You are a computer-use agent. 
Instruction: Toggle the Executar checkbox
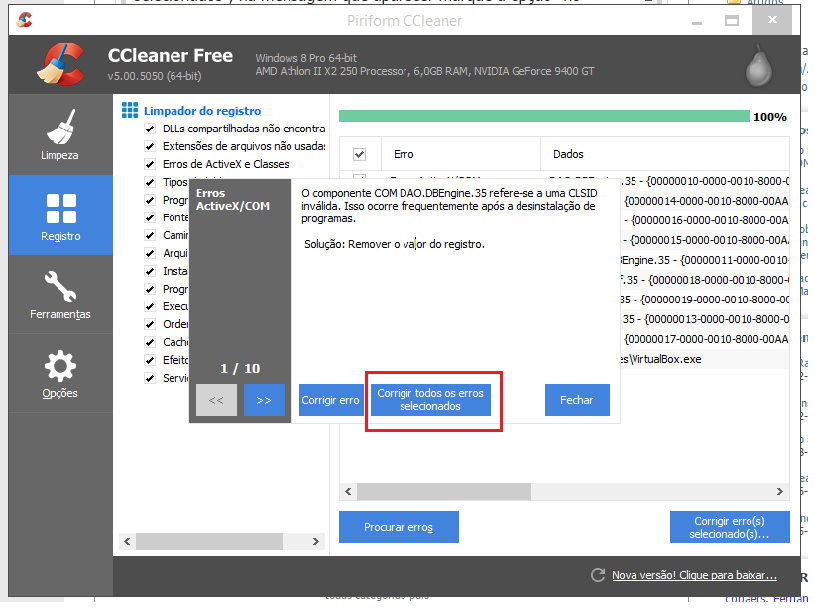pyautogui.click(x=150, y=307)
